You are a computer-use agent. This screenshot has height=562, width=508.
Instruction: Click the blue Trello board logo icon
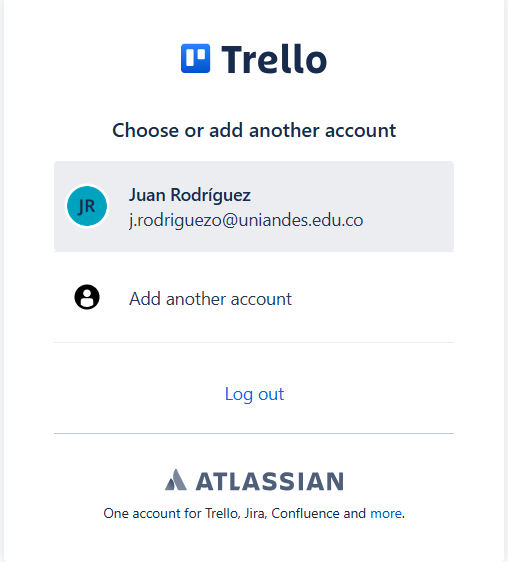[195, 58]
